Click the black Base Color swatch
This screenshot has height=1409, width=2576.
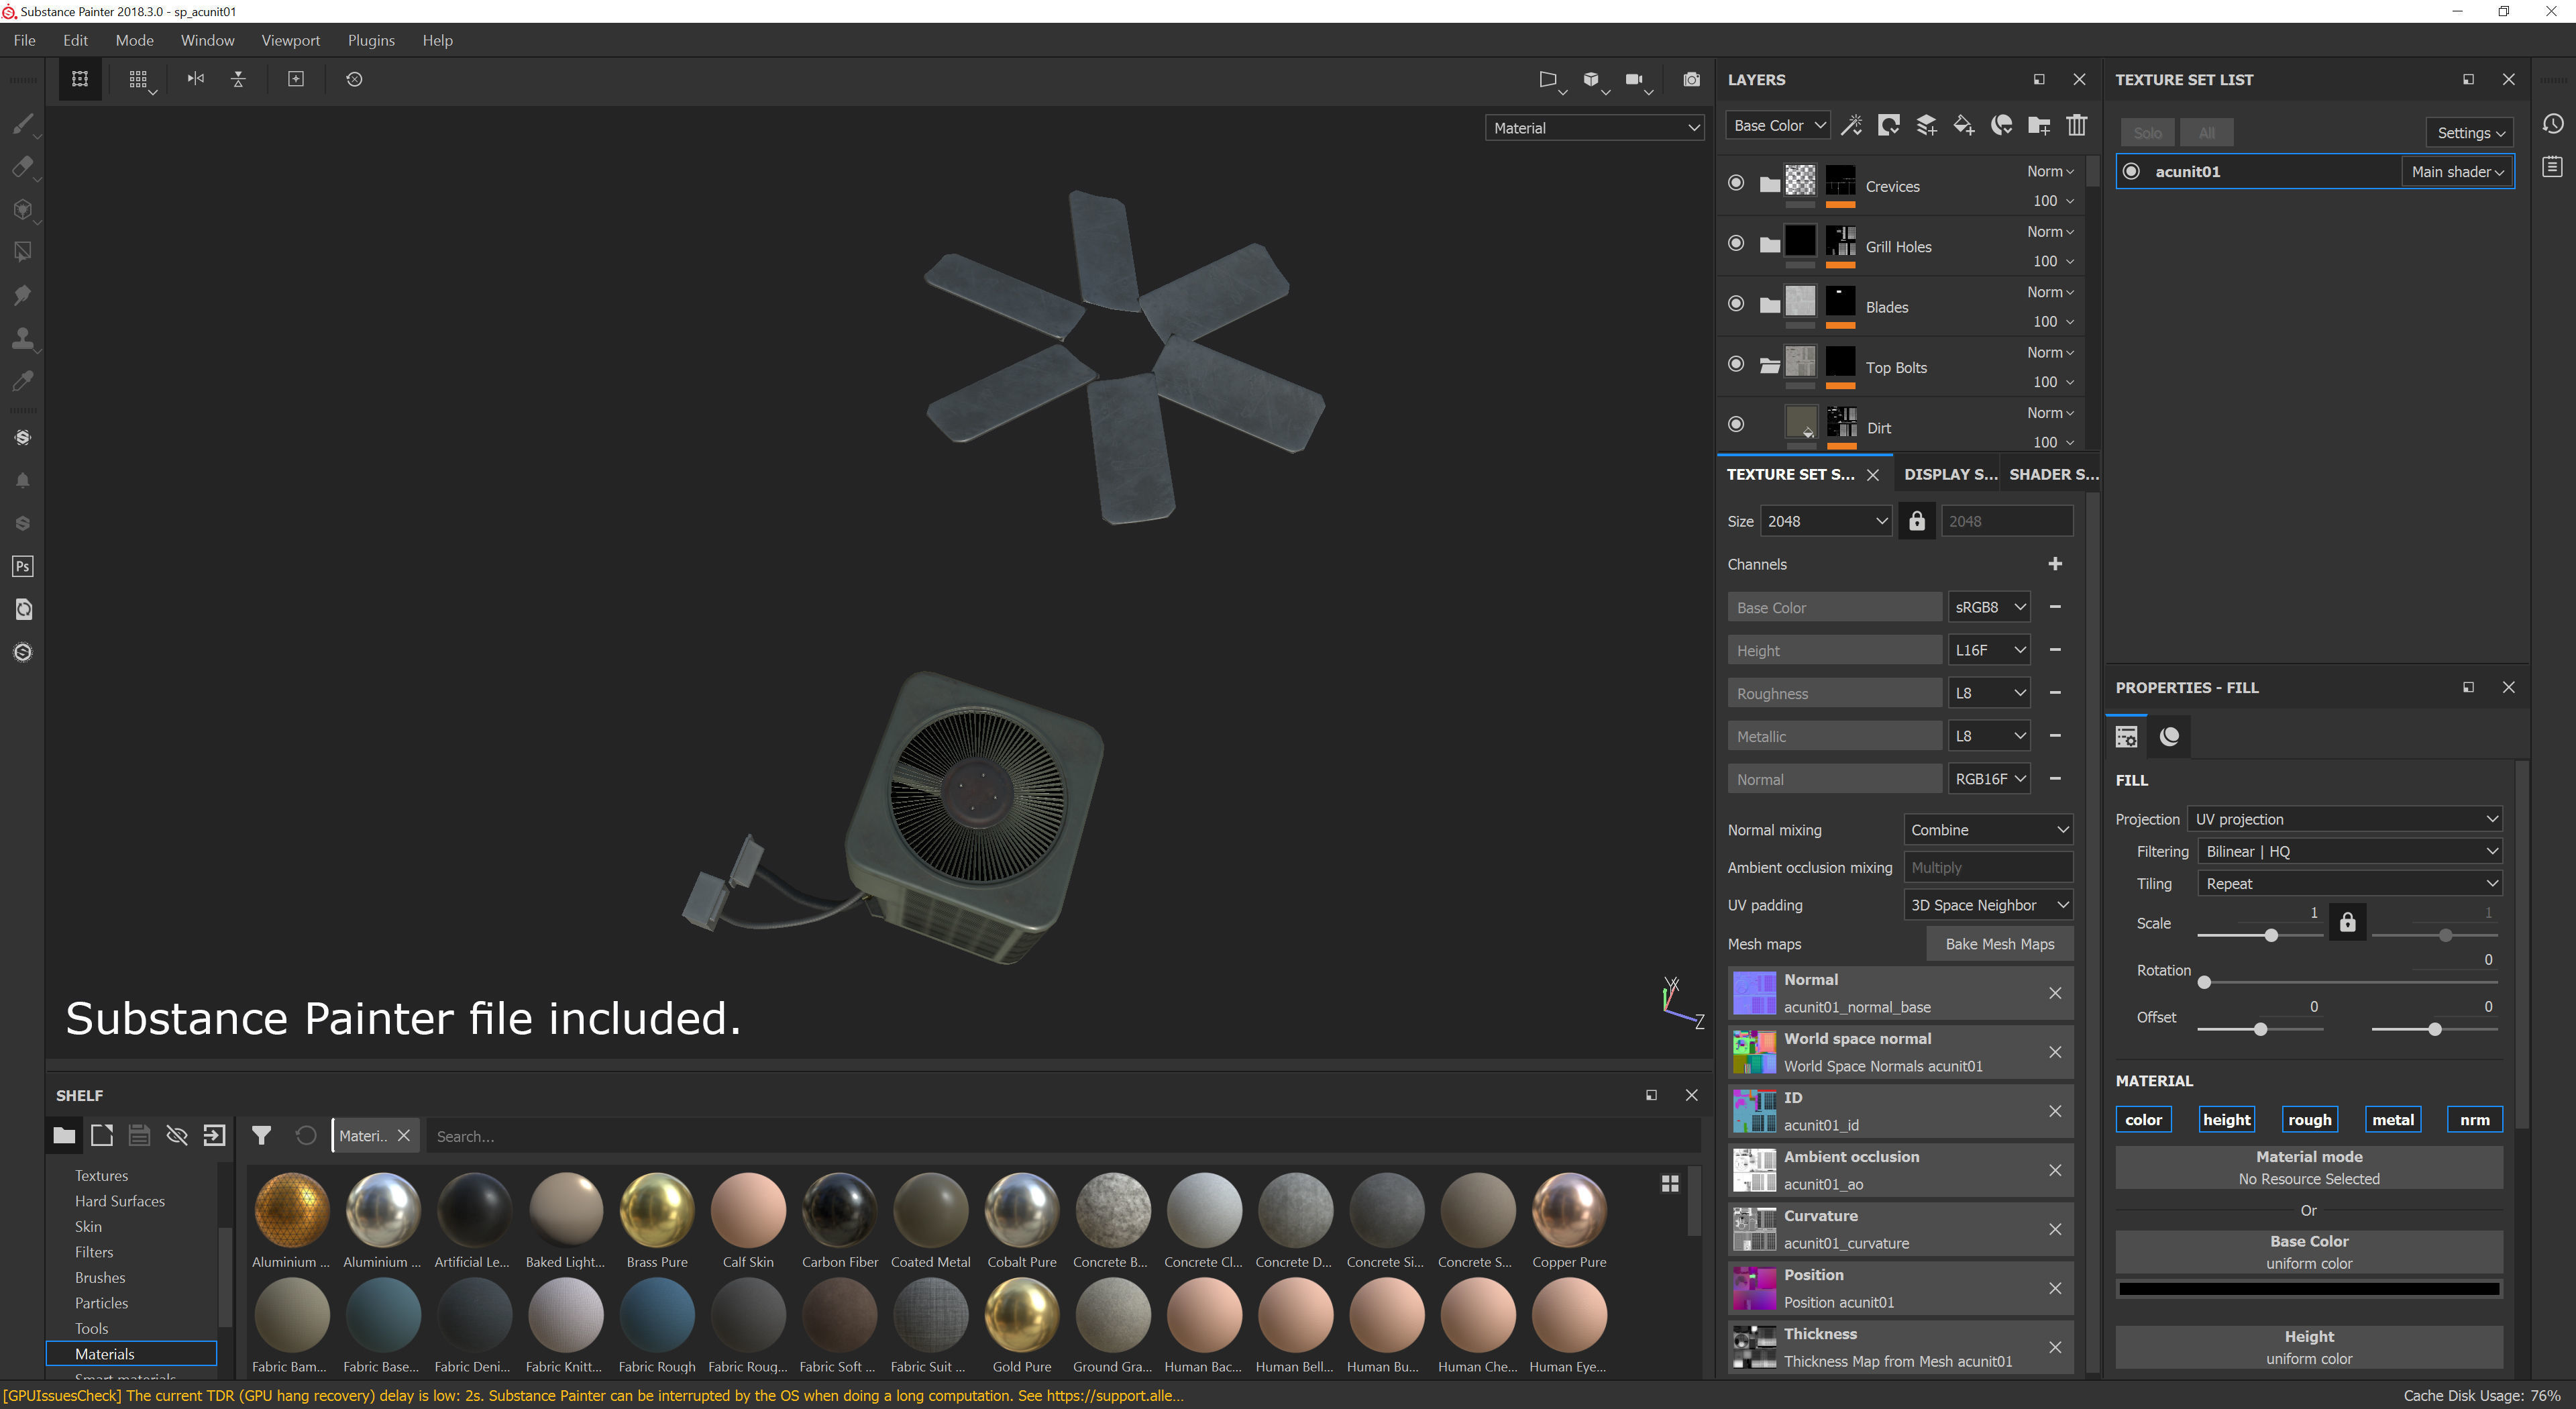(x=2308, y=1289)
